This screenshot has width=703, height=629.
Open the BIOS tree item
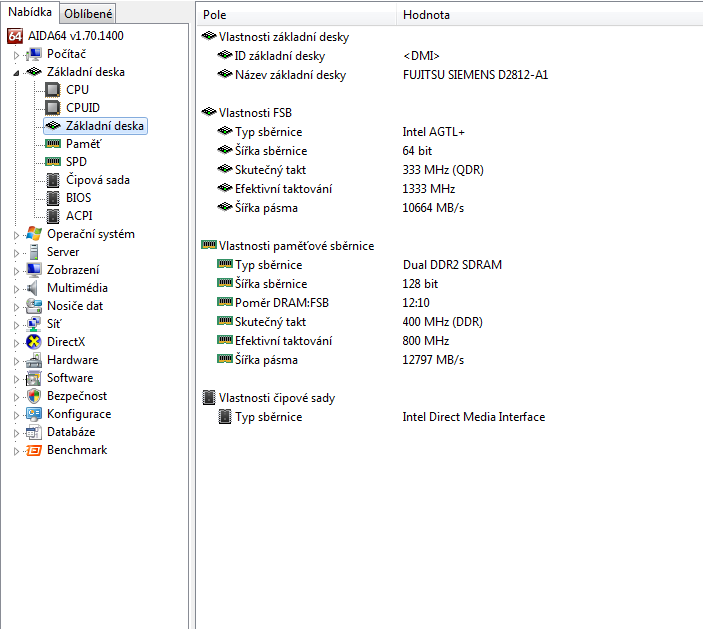(x=78, y=198)
